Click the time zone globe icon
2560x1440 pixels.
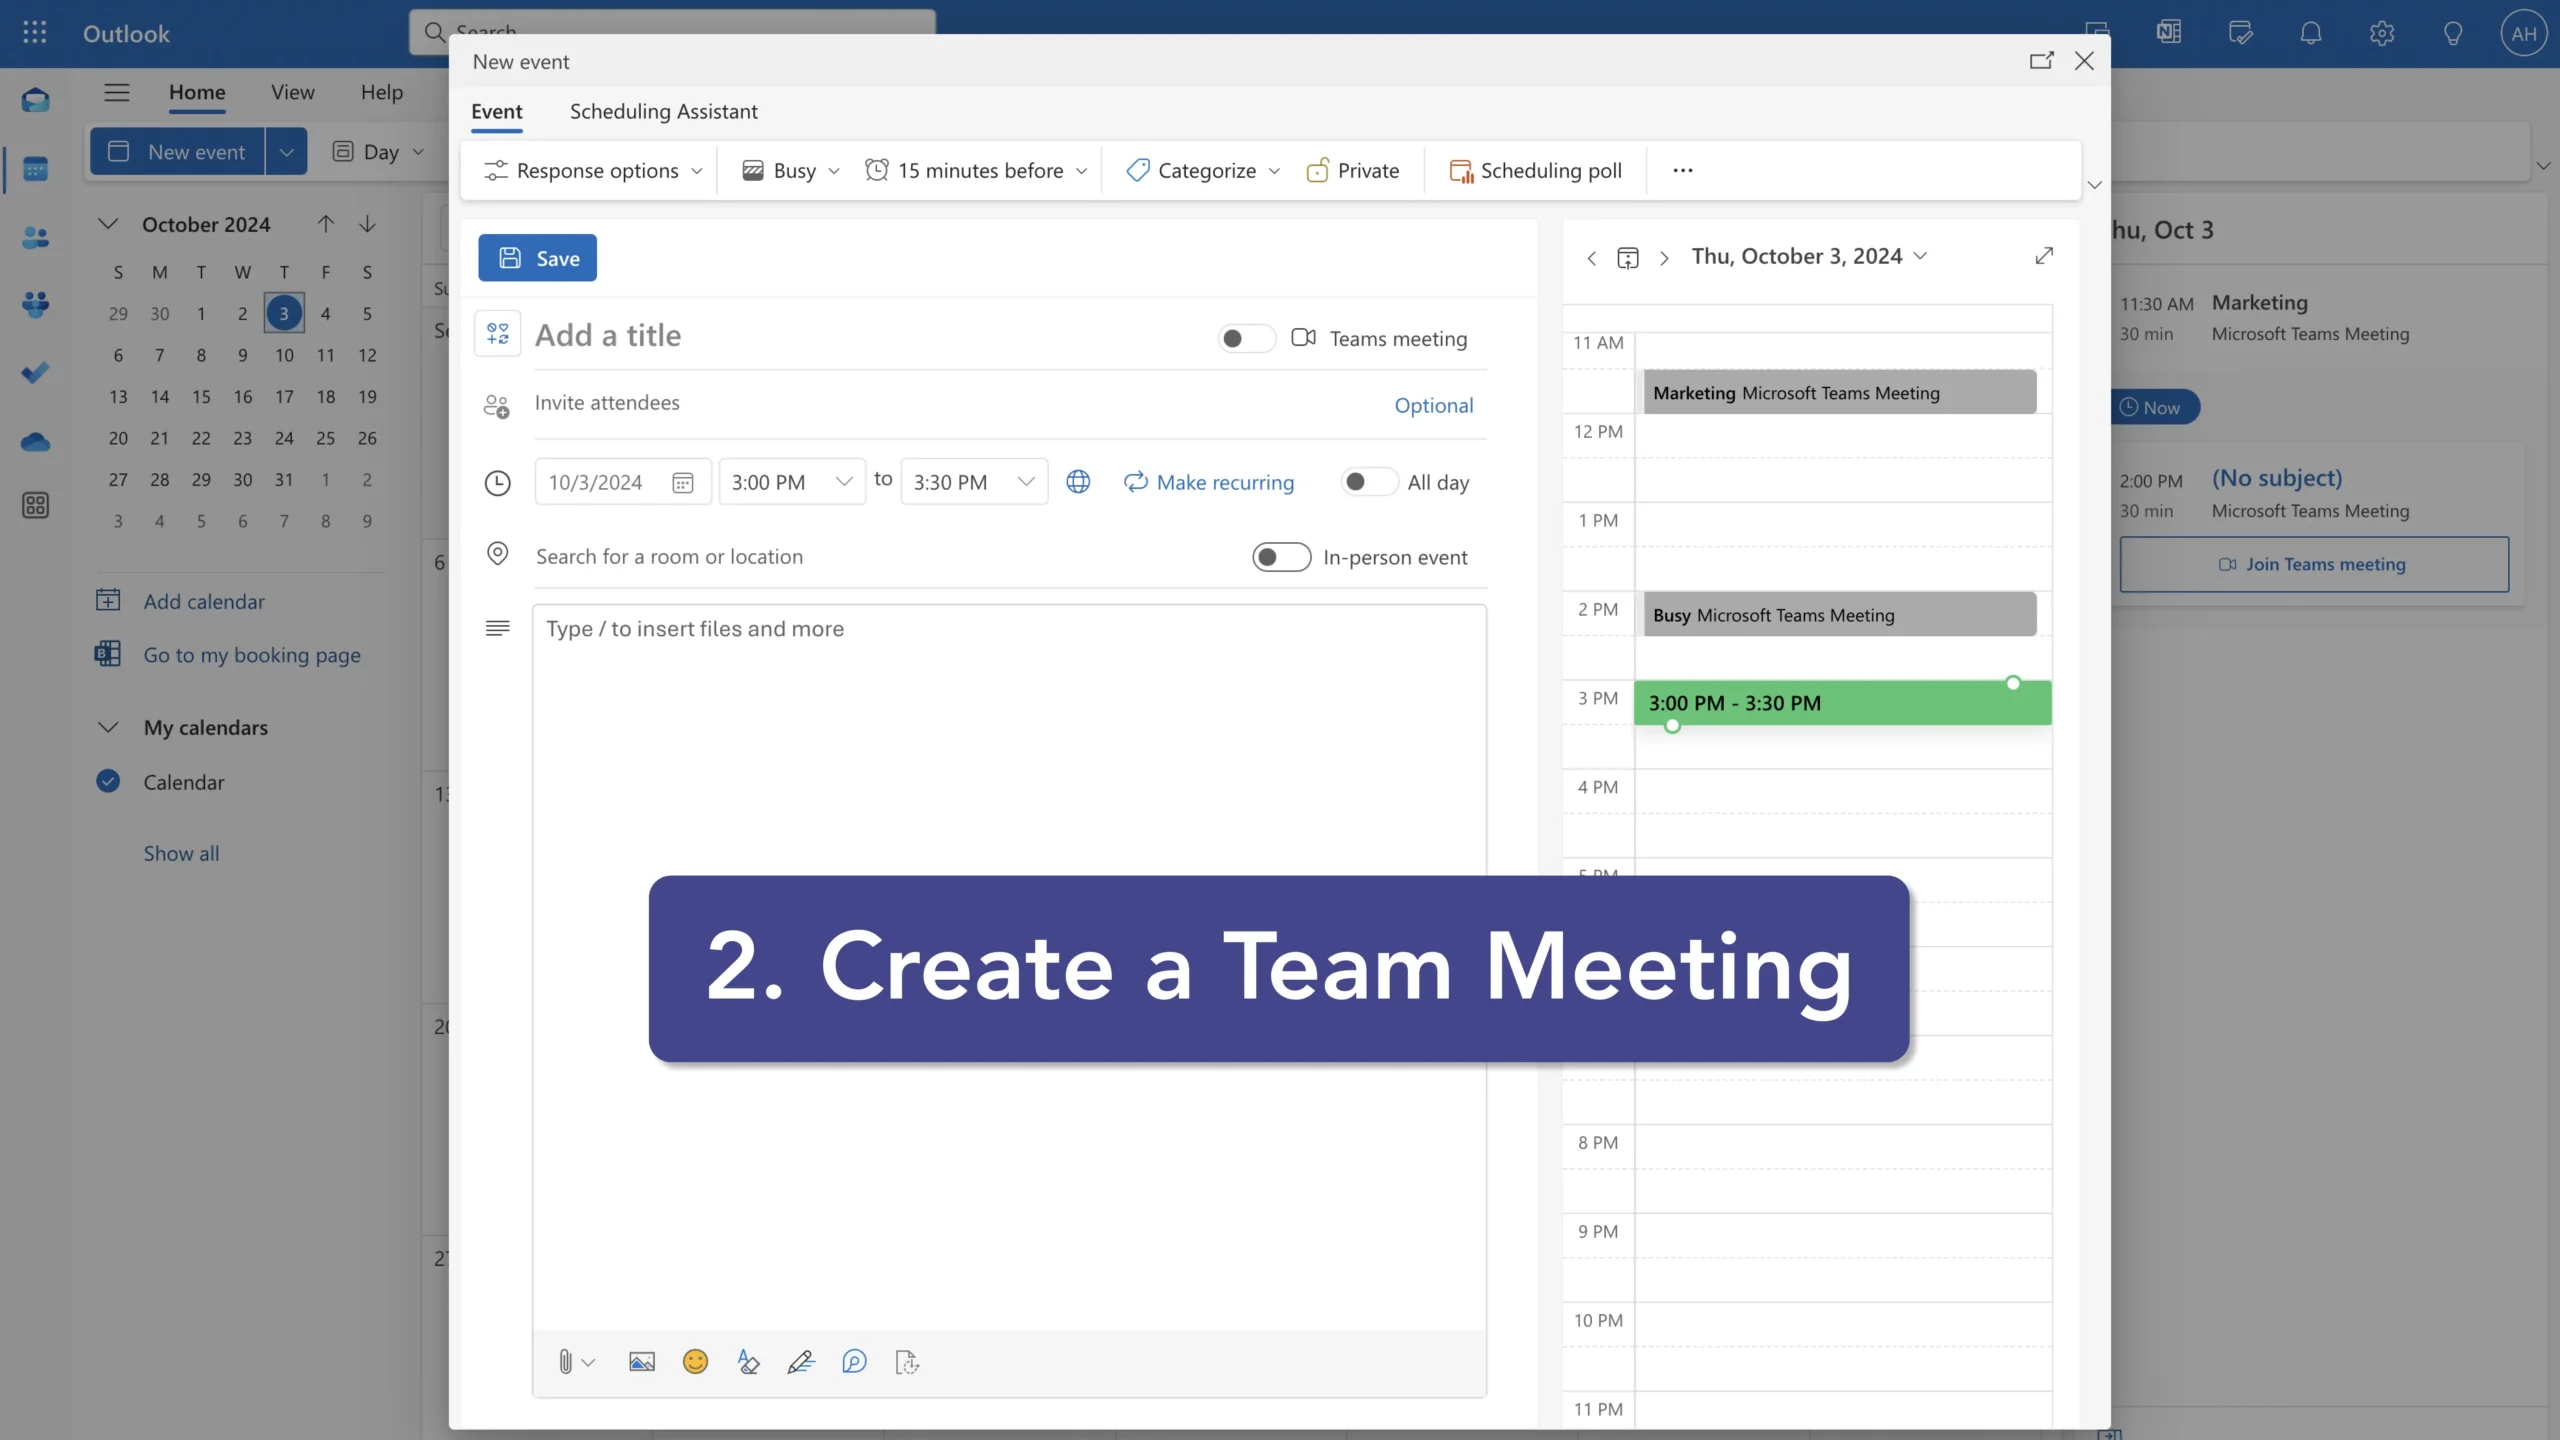click(1078, 482)
